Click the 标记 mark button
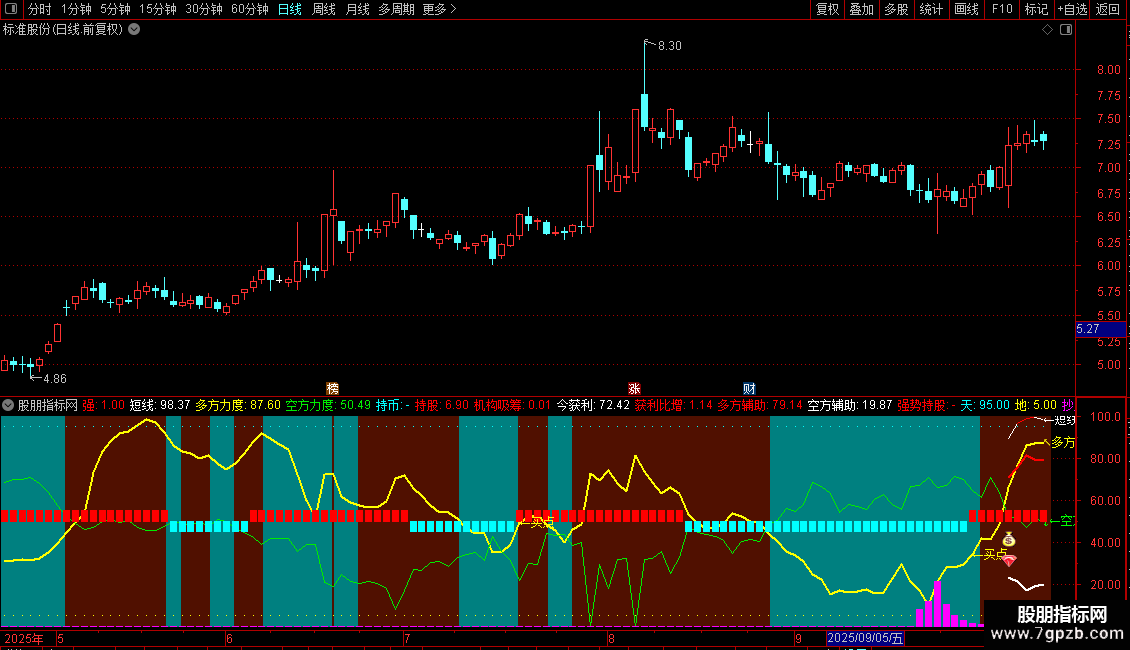The image size is (1130, 650). (1036, 9)
